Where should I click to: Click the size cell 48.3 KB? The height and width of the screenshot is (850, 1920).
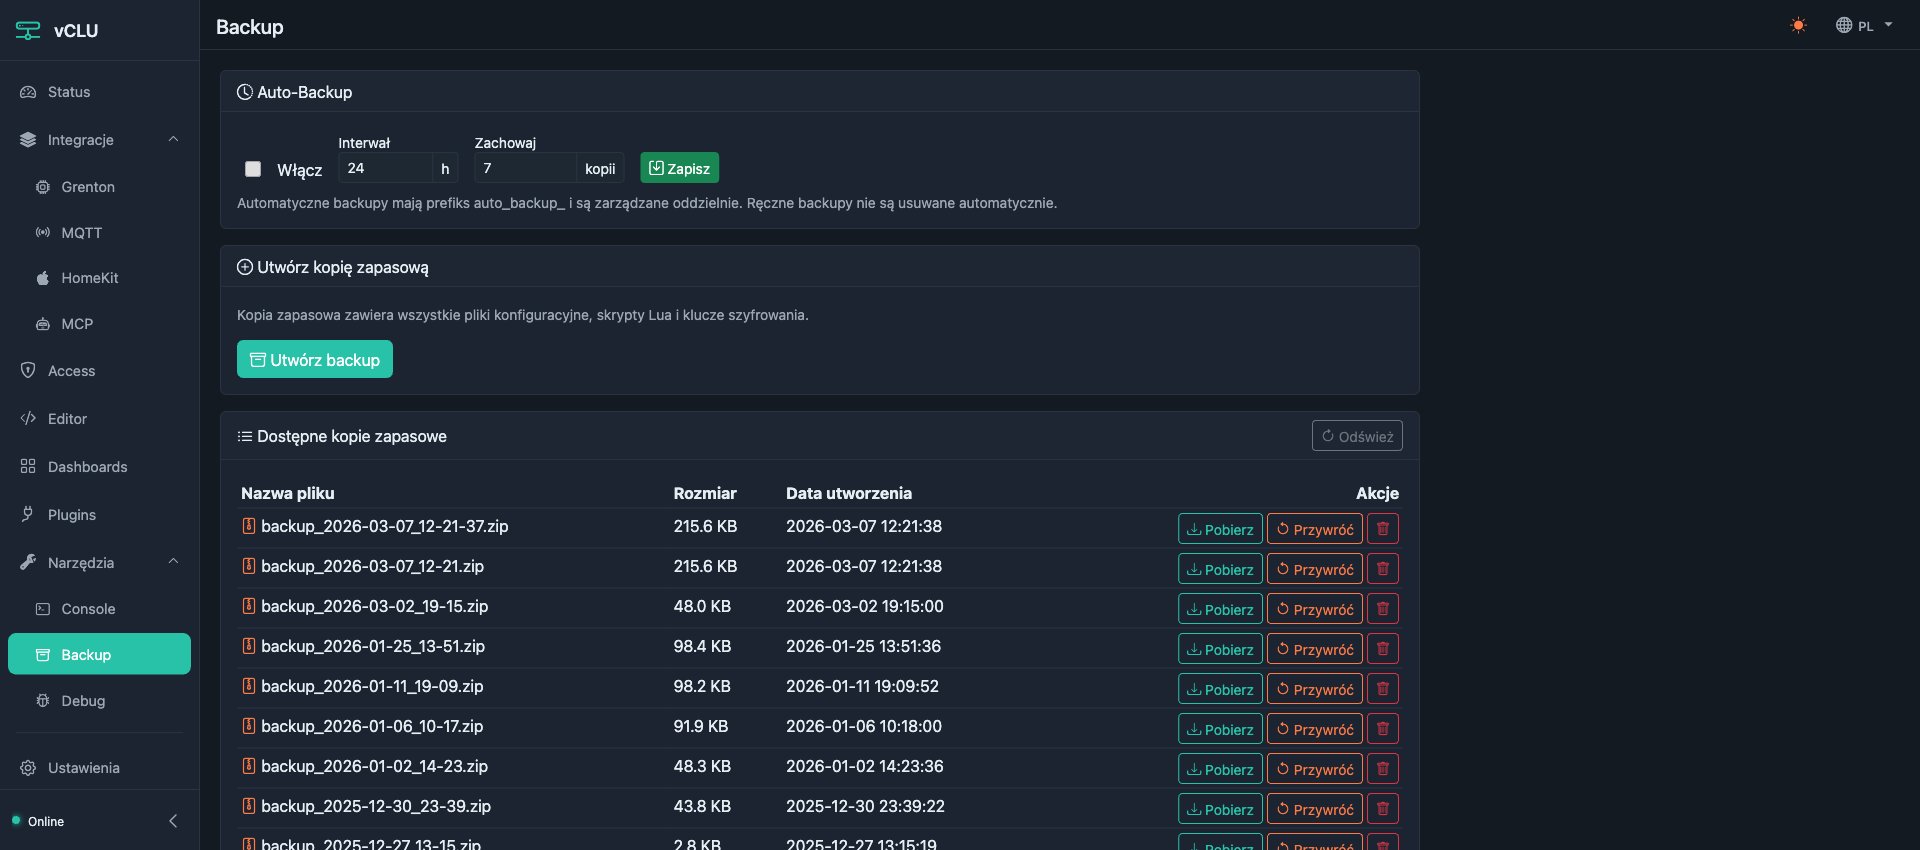coord(702,766)
